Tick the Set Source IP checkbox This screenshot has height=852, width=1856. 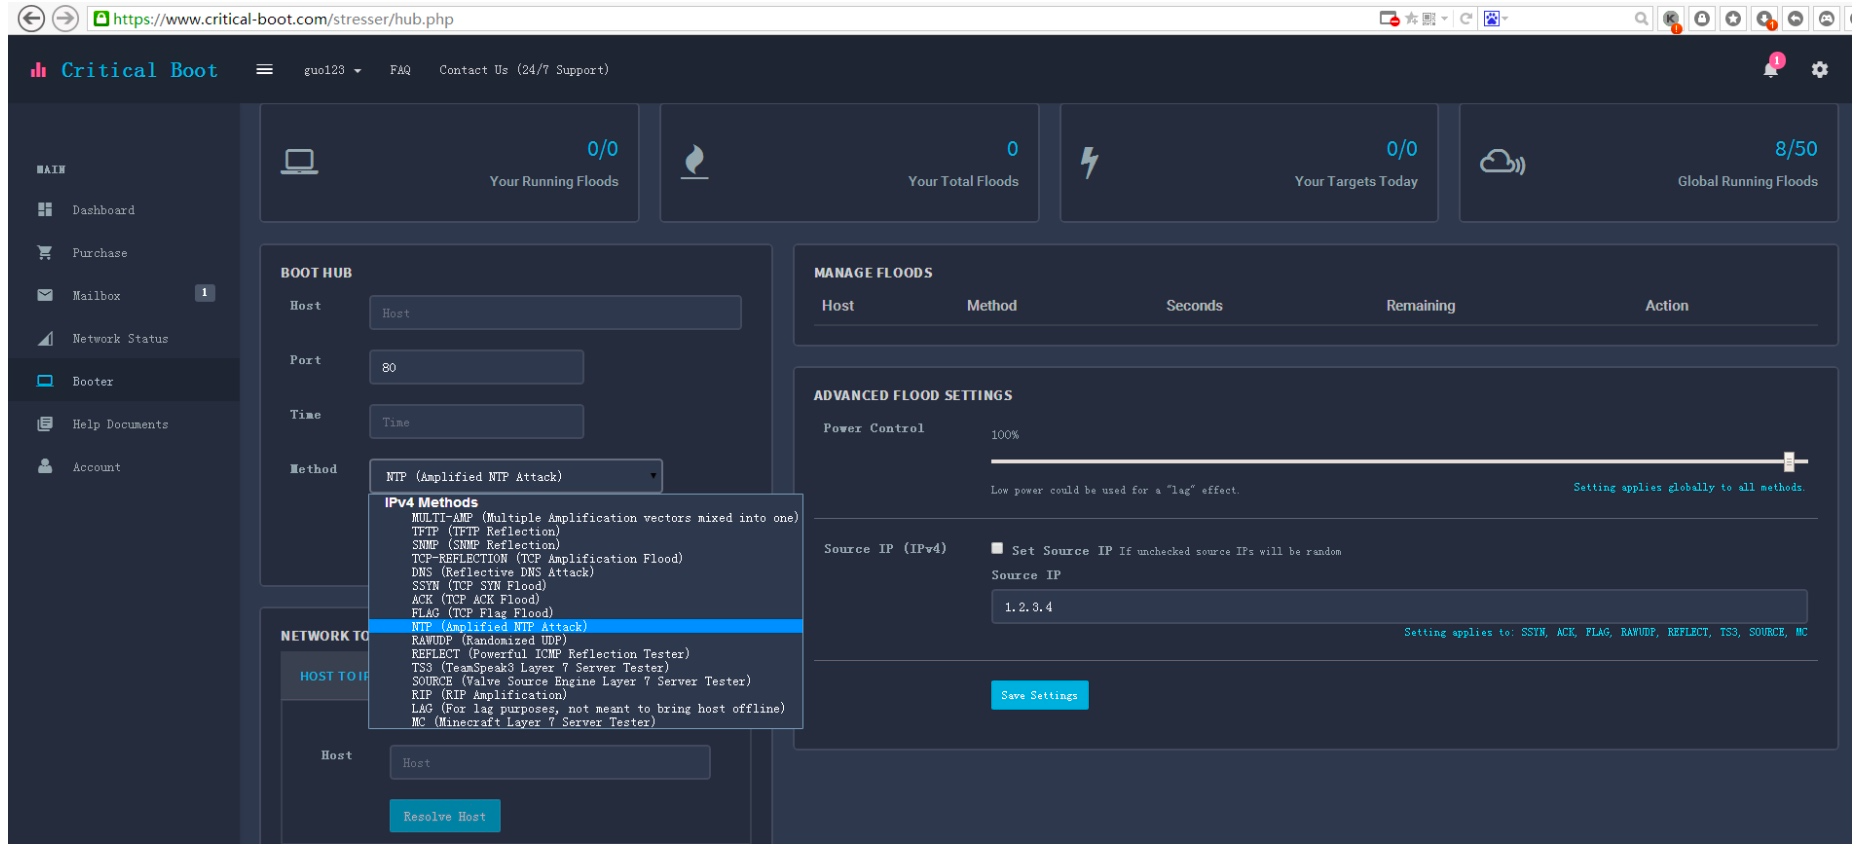(997, 548)
